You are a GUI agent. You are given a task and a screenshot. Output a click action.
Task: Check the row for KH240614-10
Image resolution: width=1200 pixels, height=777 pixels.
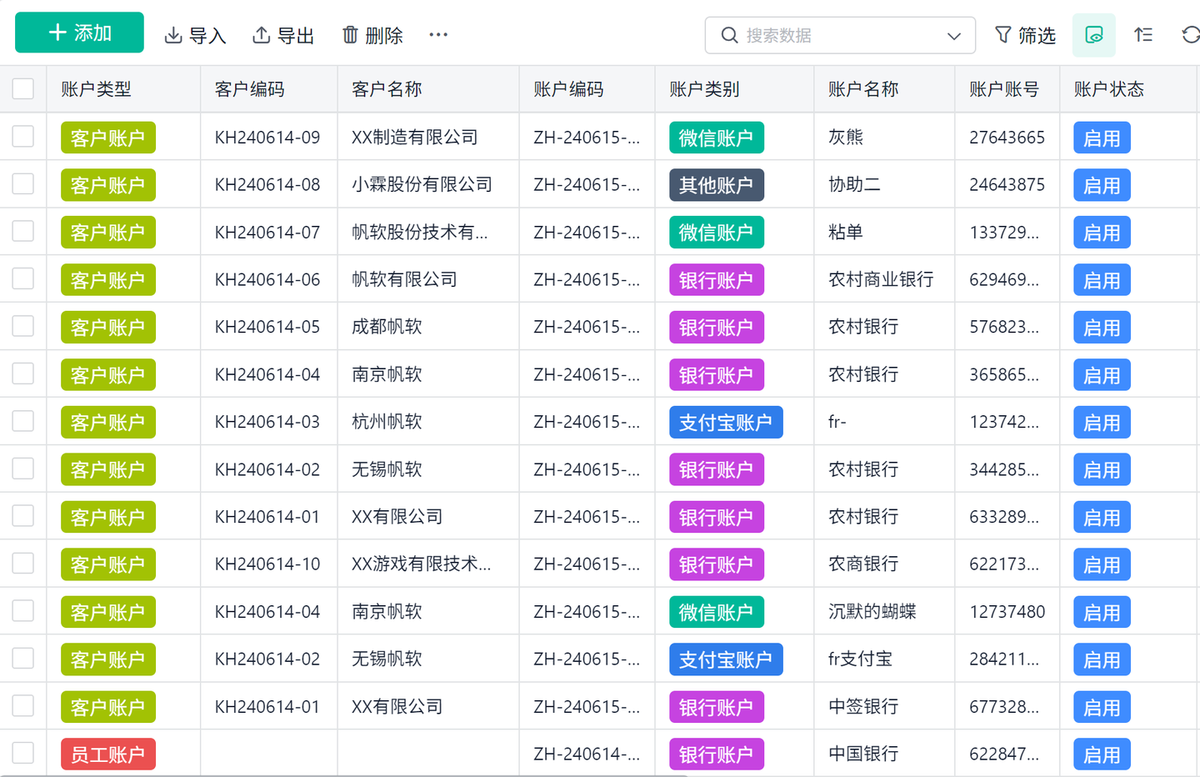pos(23,563)
